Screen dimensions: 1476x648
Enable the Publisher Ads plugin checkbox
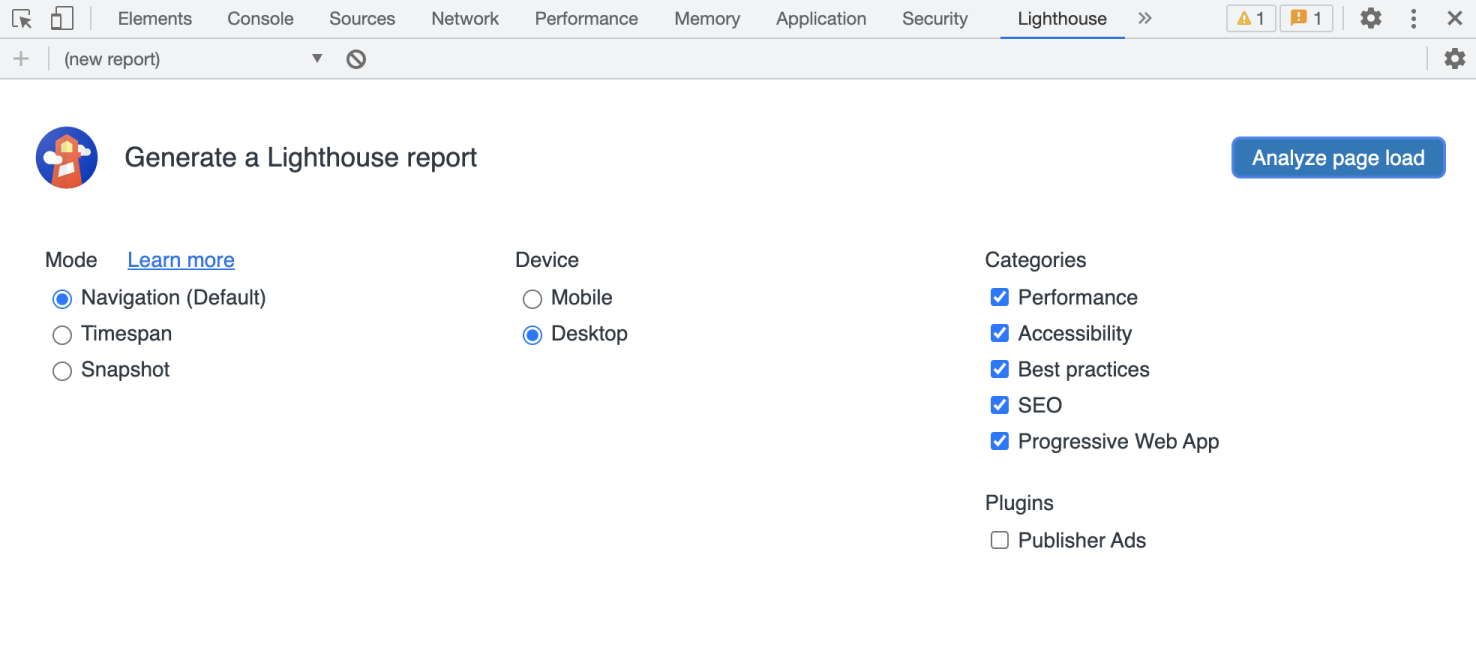[x=999, y=540]
